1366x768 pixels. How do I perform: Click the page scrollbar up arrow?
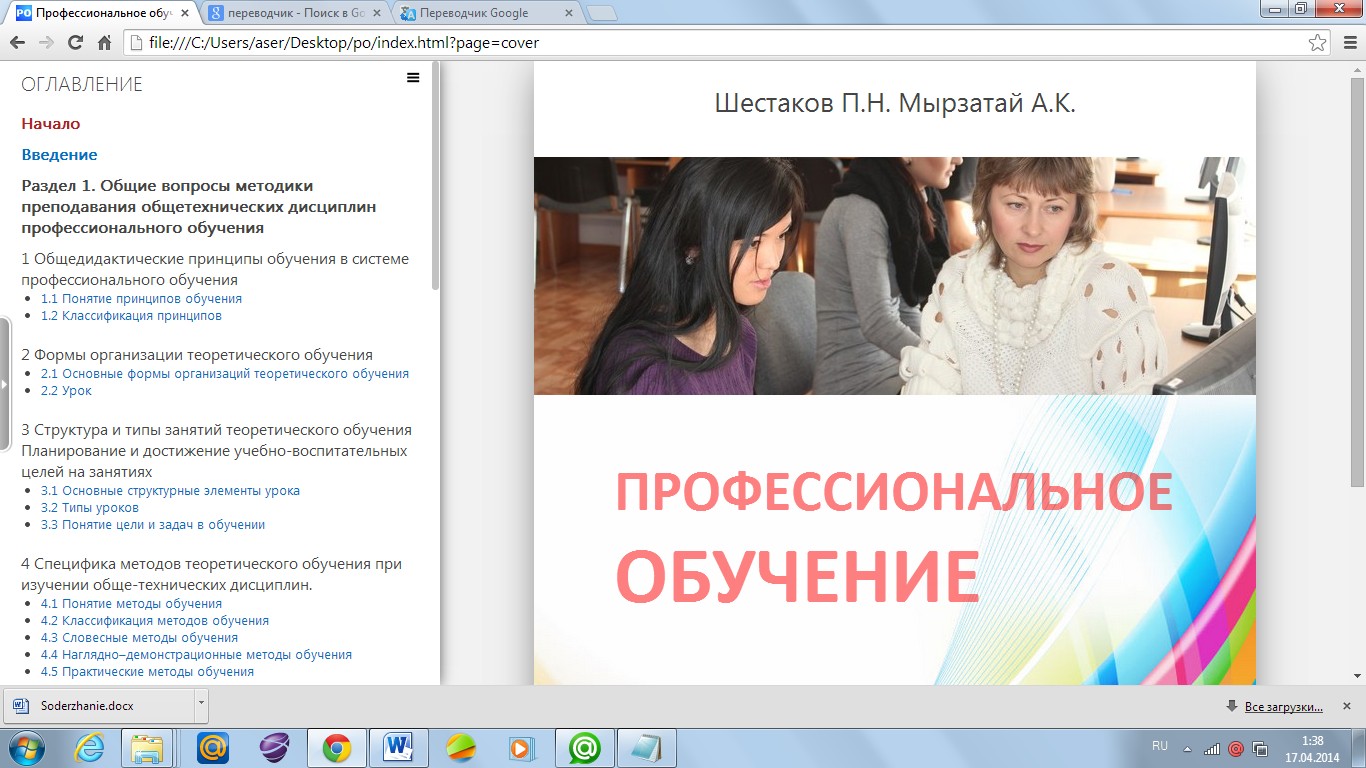point(1358,68)
